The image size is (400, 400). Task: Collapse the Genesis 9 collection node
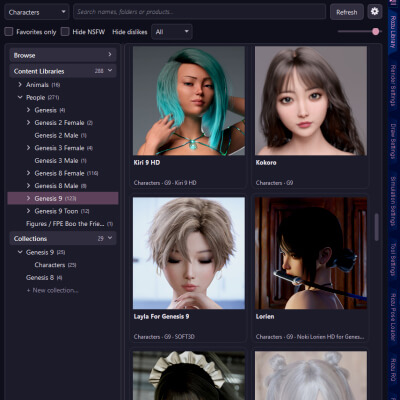coord(20,252)
